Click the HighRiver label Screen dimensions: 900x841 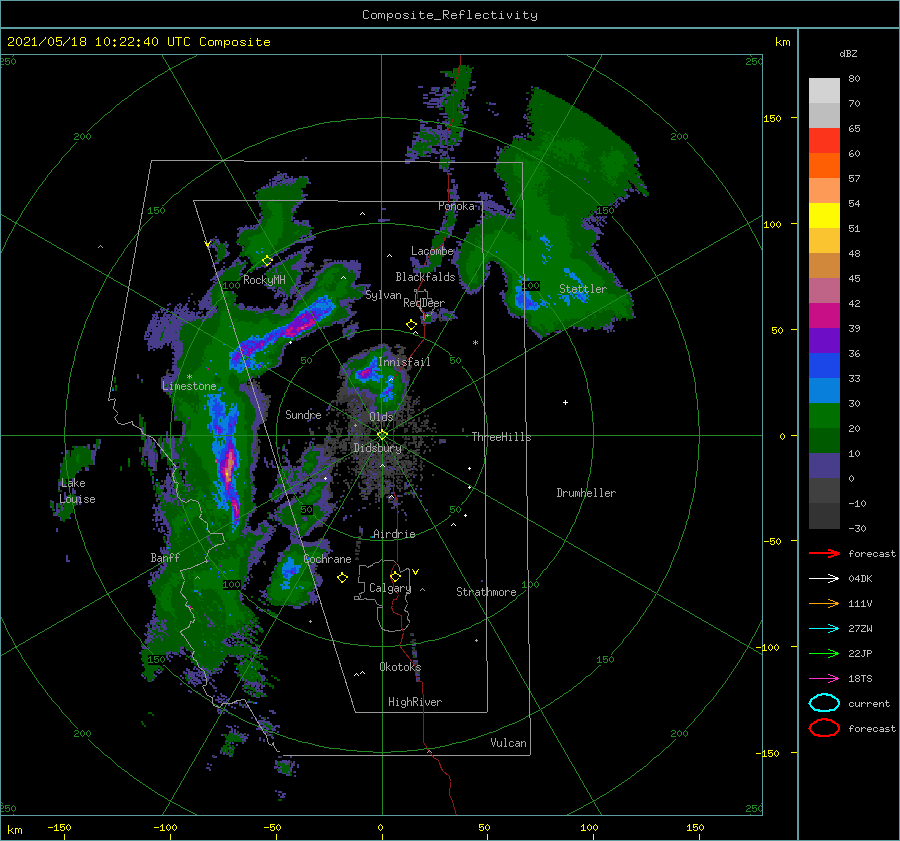[x=415, y=702]
